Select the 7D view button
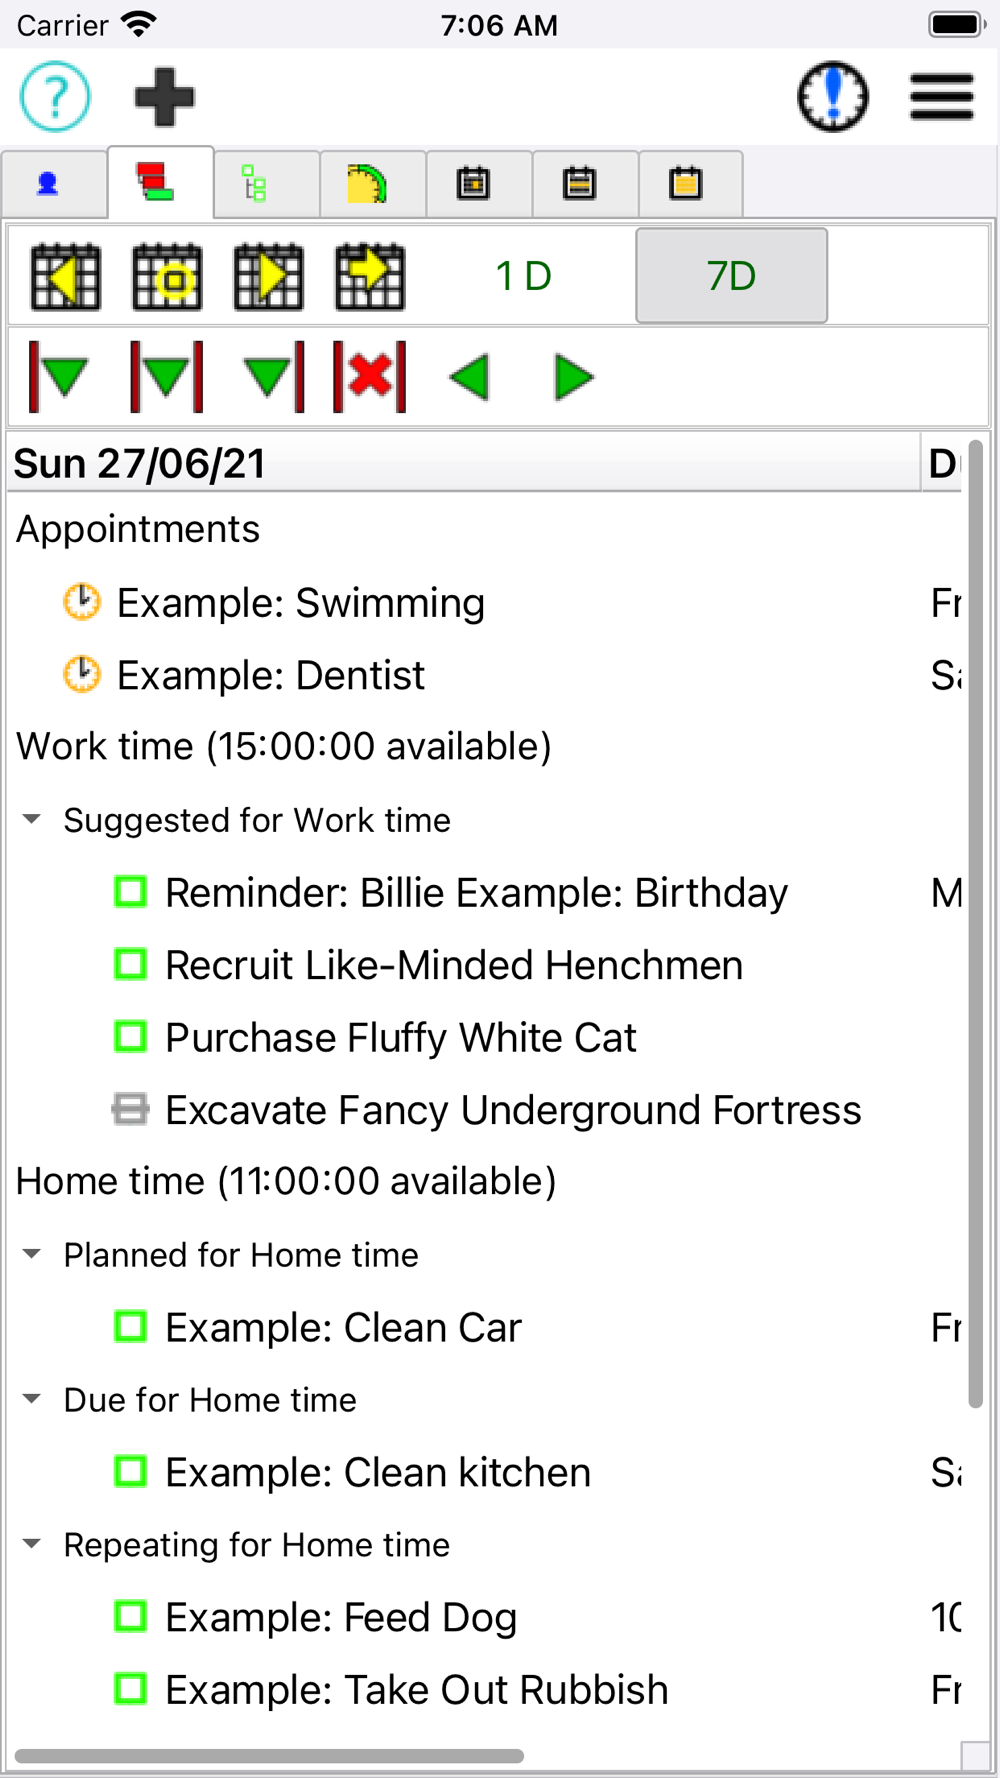 pyautogui.click(x=731, y=276)
